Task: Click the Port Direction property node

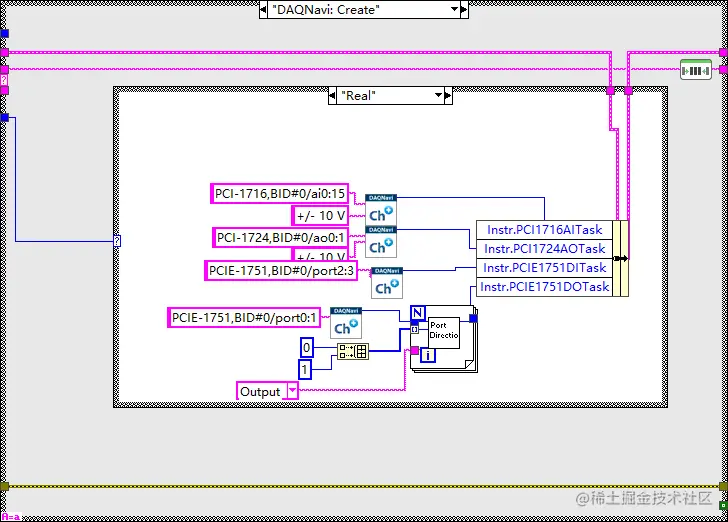Action: coord(444,333)
